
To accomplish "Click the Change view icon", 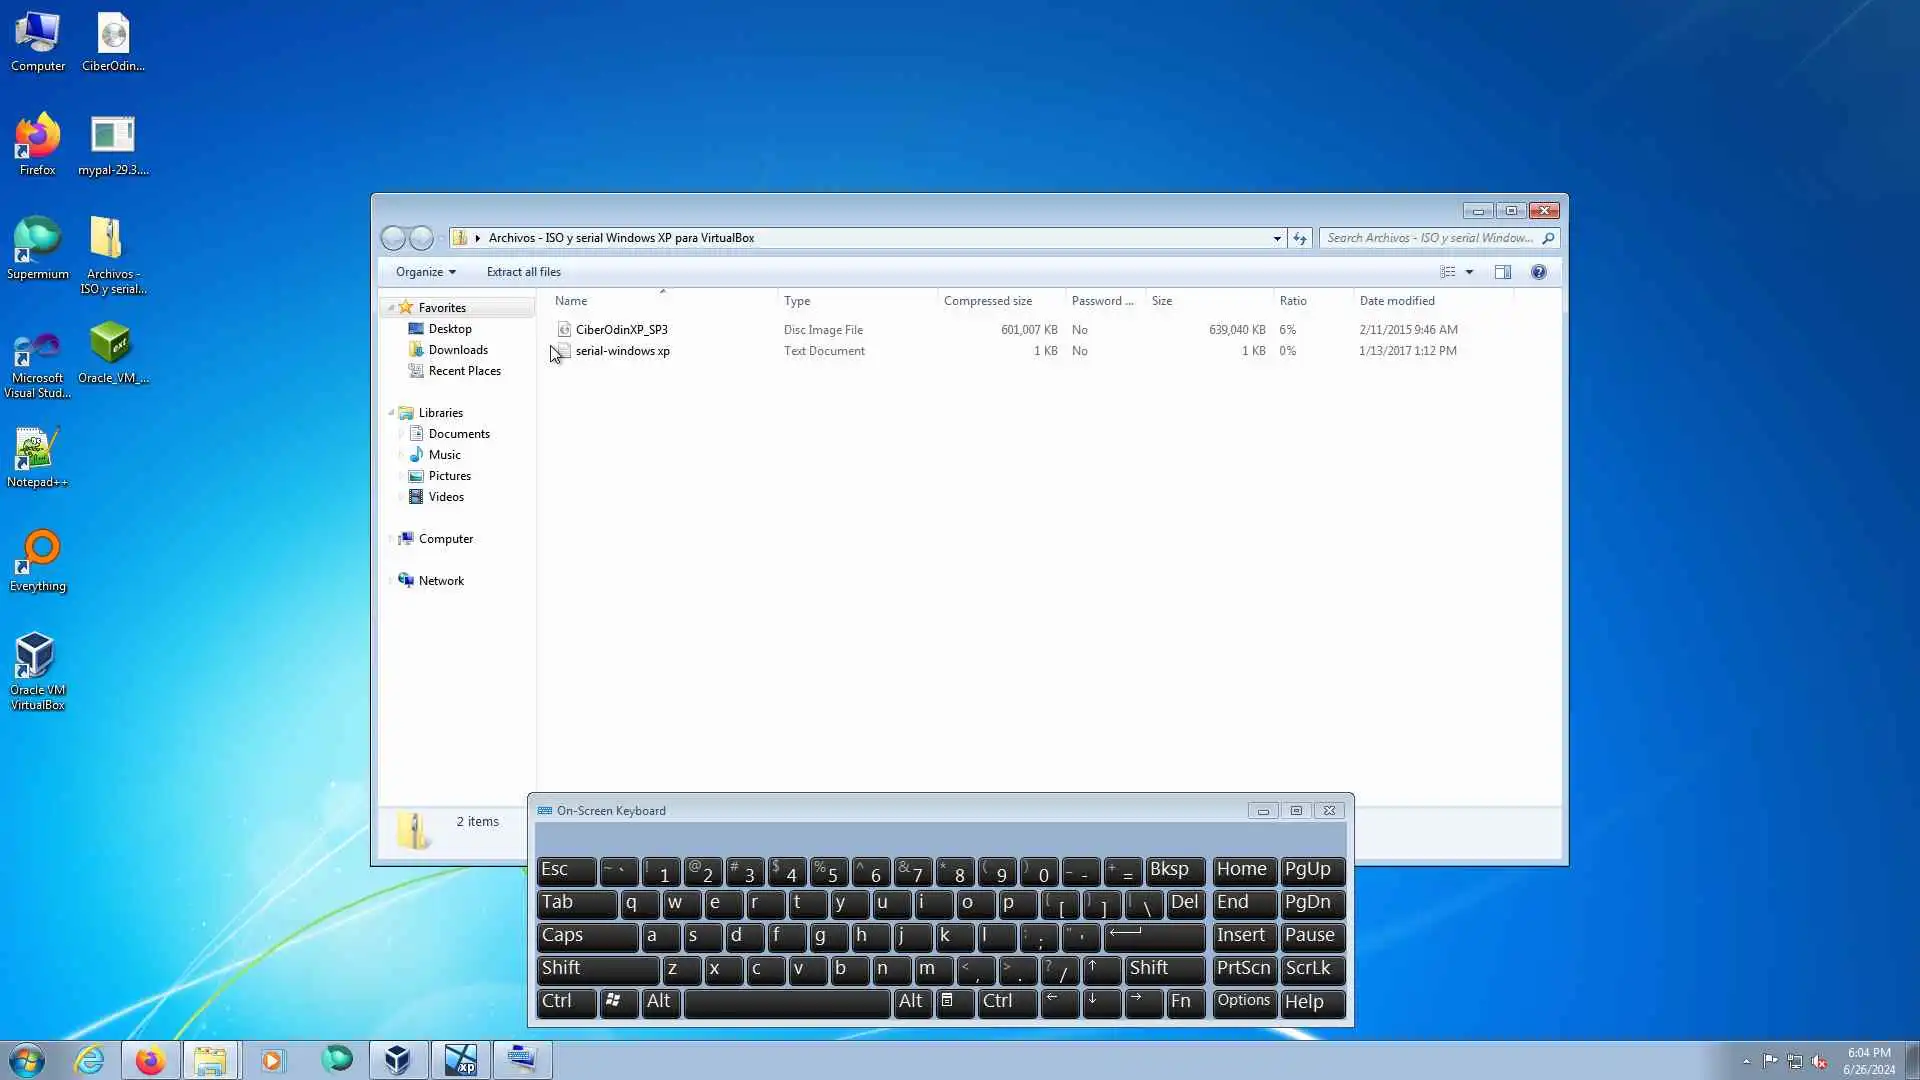I will click(1447, 272).
